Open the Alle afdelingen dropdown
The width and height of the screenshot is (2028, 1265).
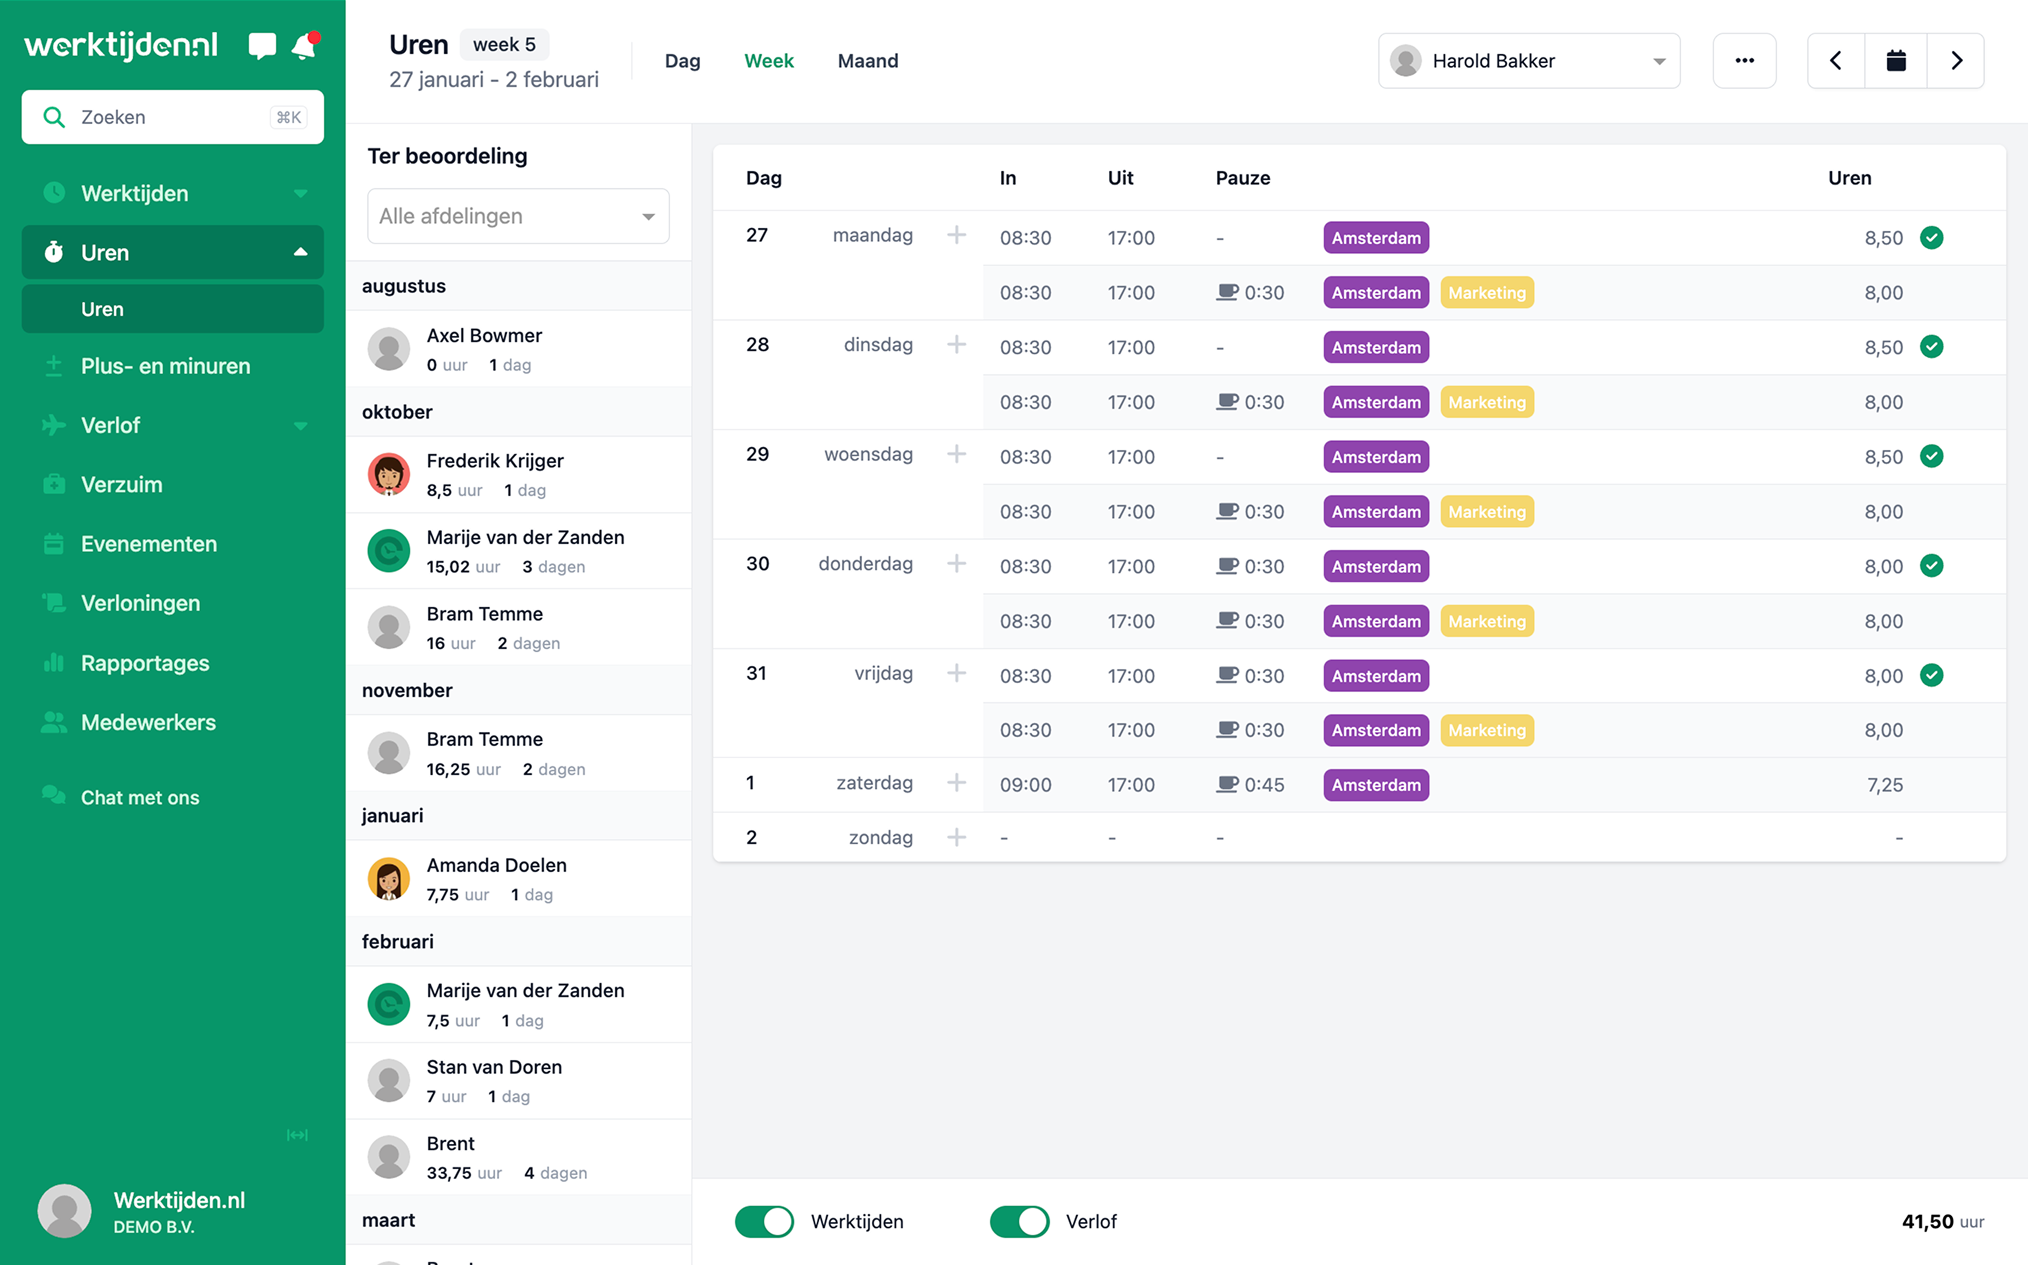[x=517, y=216]
